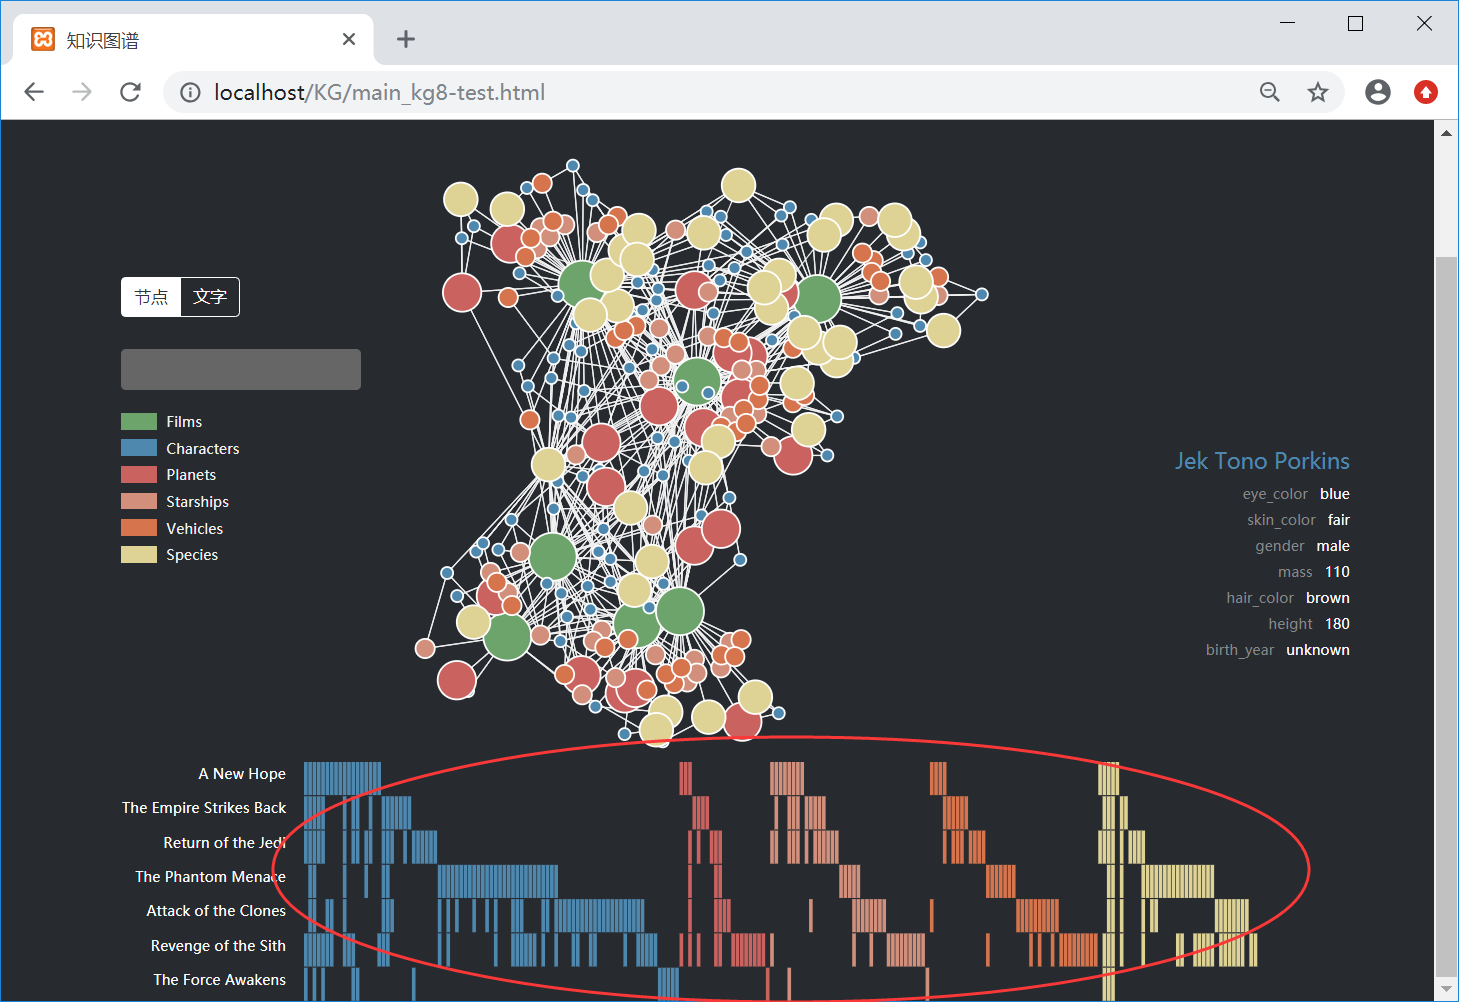Click Attack of the Clones label
Screen dimensions: 1459x1002
(216, 911)
